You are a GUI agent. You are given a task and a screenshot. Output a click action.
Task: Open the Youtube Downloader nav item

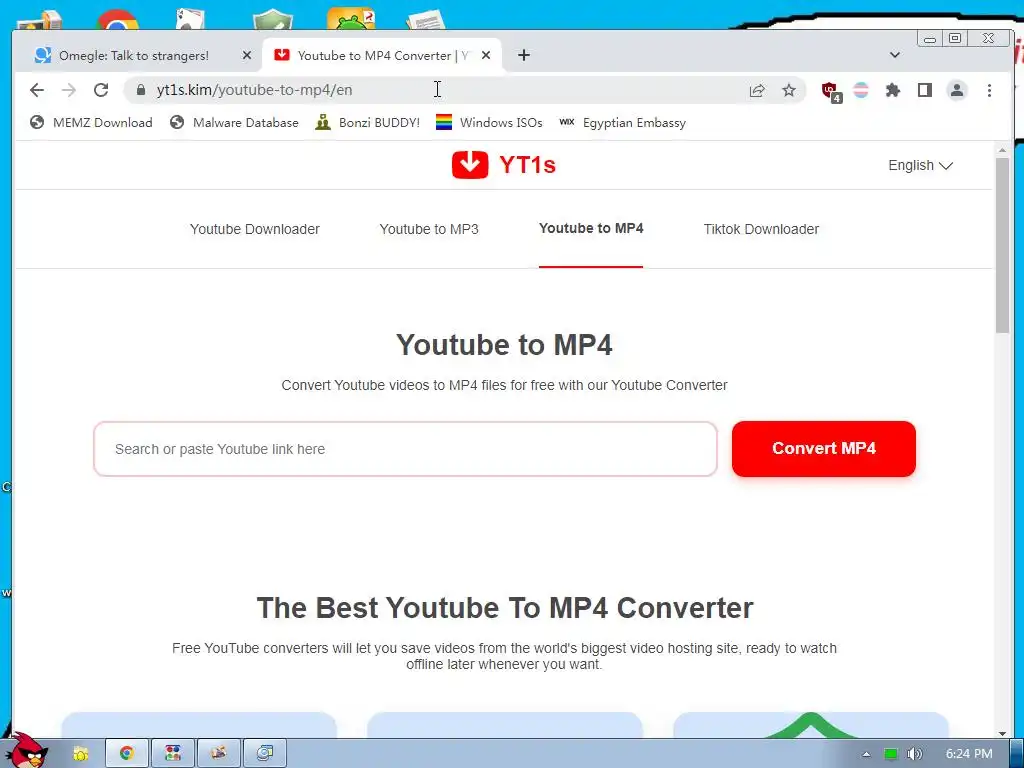point(255,229)
